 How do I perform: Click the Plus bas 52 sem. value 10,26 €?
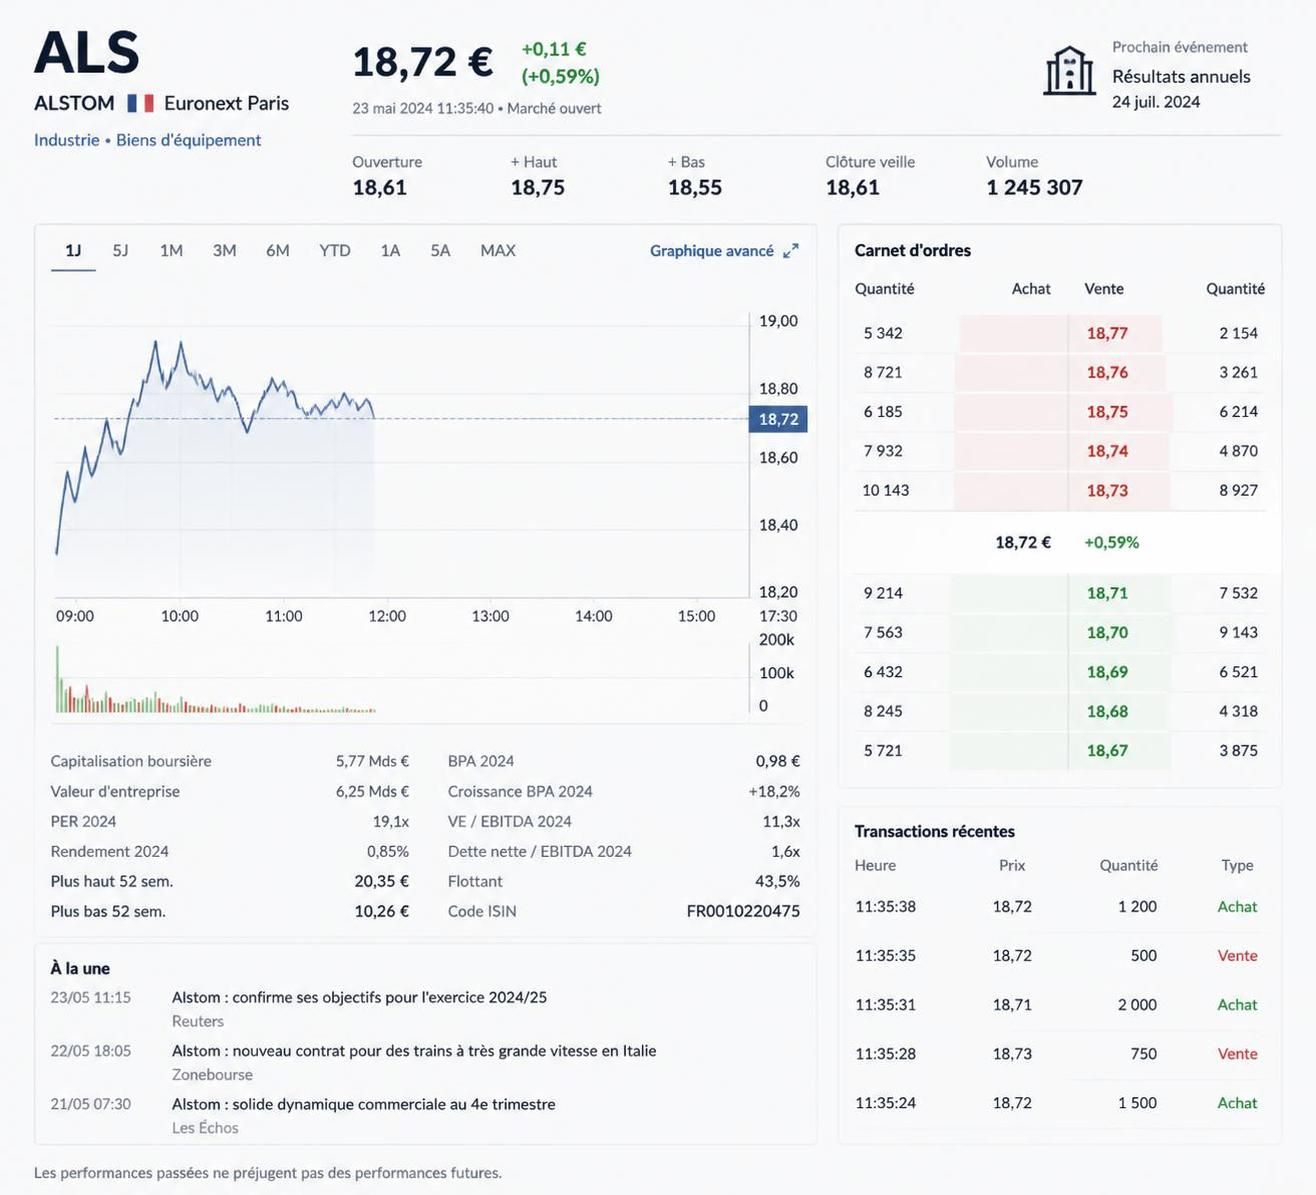[x=381, y=911]
